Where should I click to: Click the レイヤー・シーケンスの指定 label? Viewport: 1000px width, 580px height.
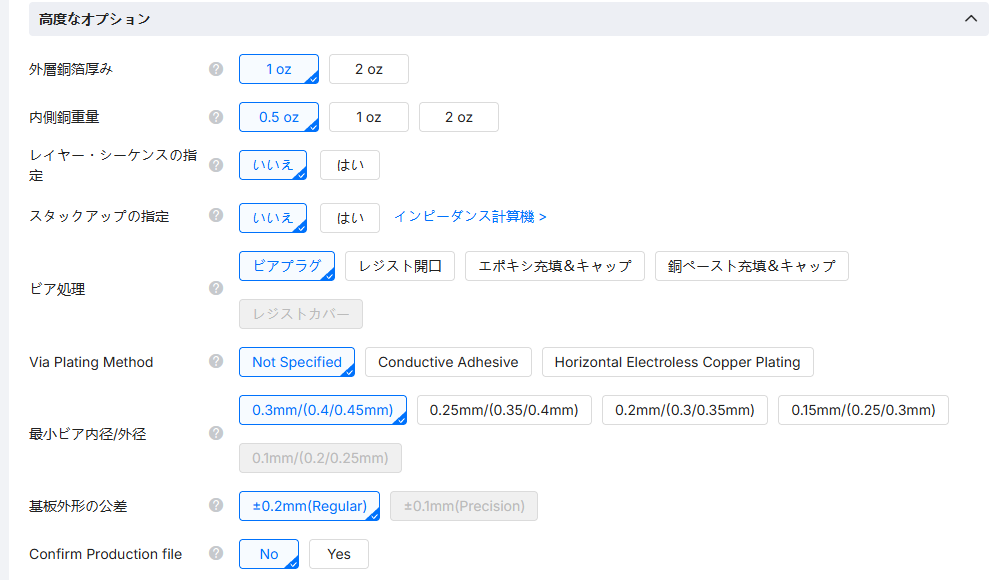click(113, 165)
